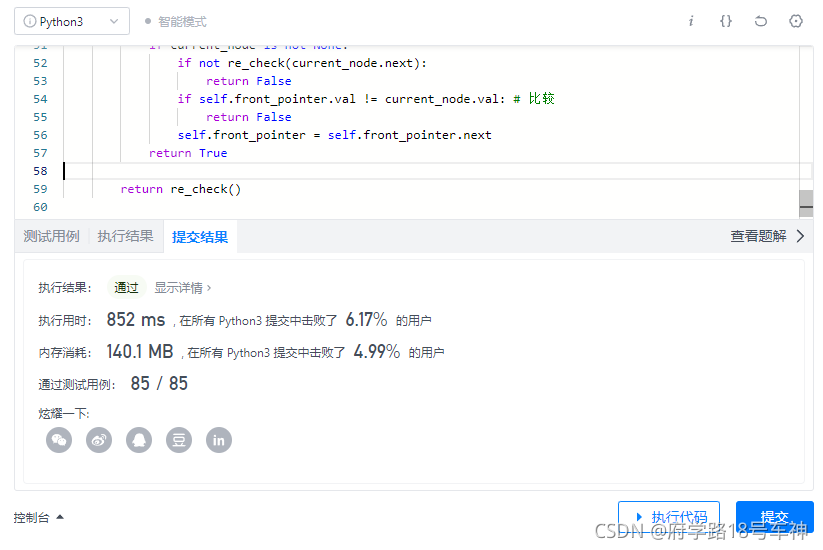
Task: Open 显示详情 details link
Action: 183,288
